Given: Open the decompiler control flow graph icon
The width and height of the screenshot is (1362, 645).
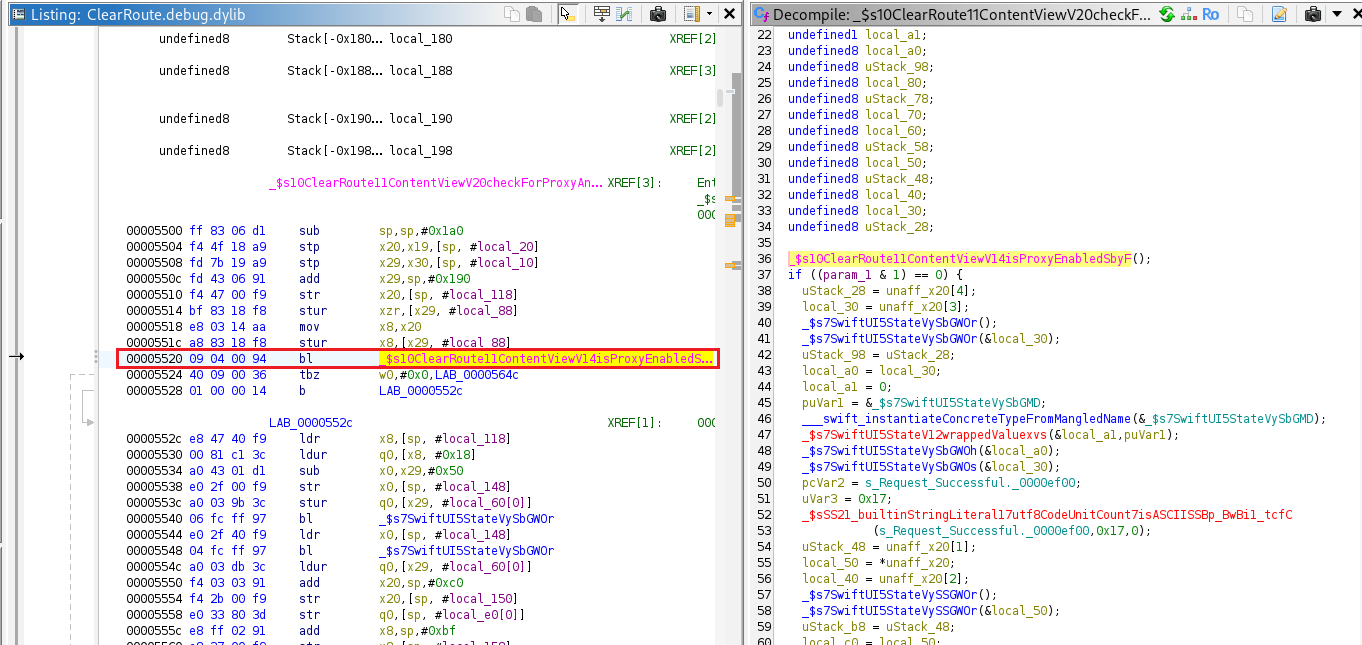Looking at the screenshot, I should (1188, 14).
